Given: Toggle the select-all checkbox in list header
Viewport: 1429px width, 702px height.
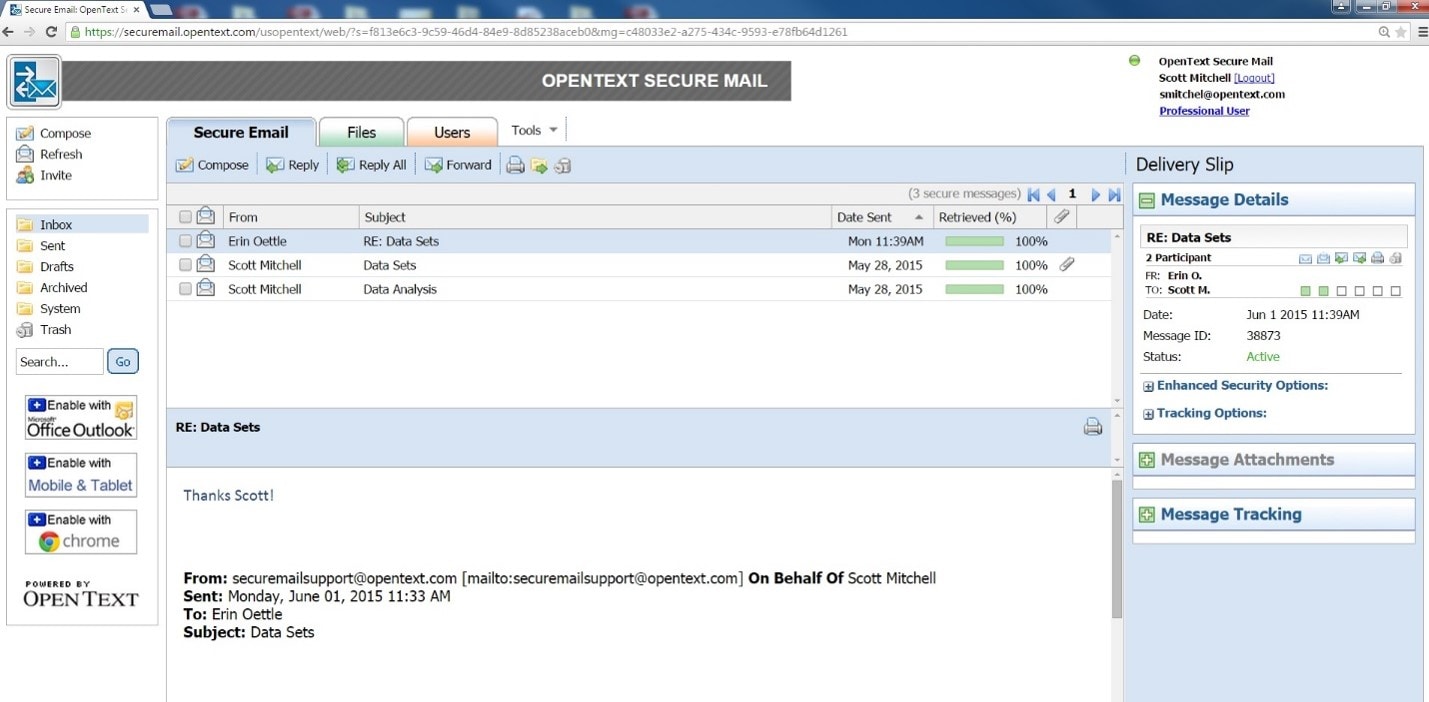Looking at the screenshot, I should pos(185,217).
